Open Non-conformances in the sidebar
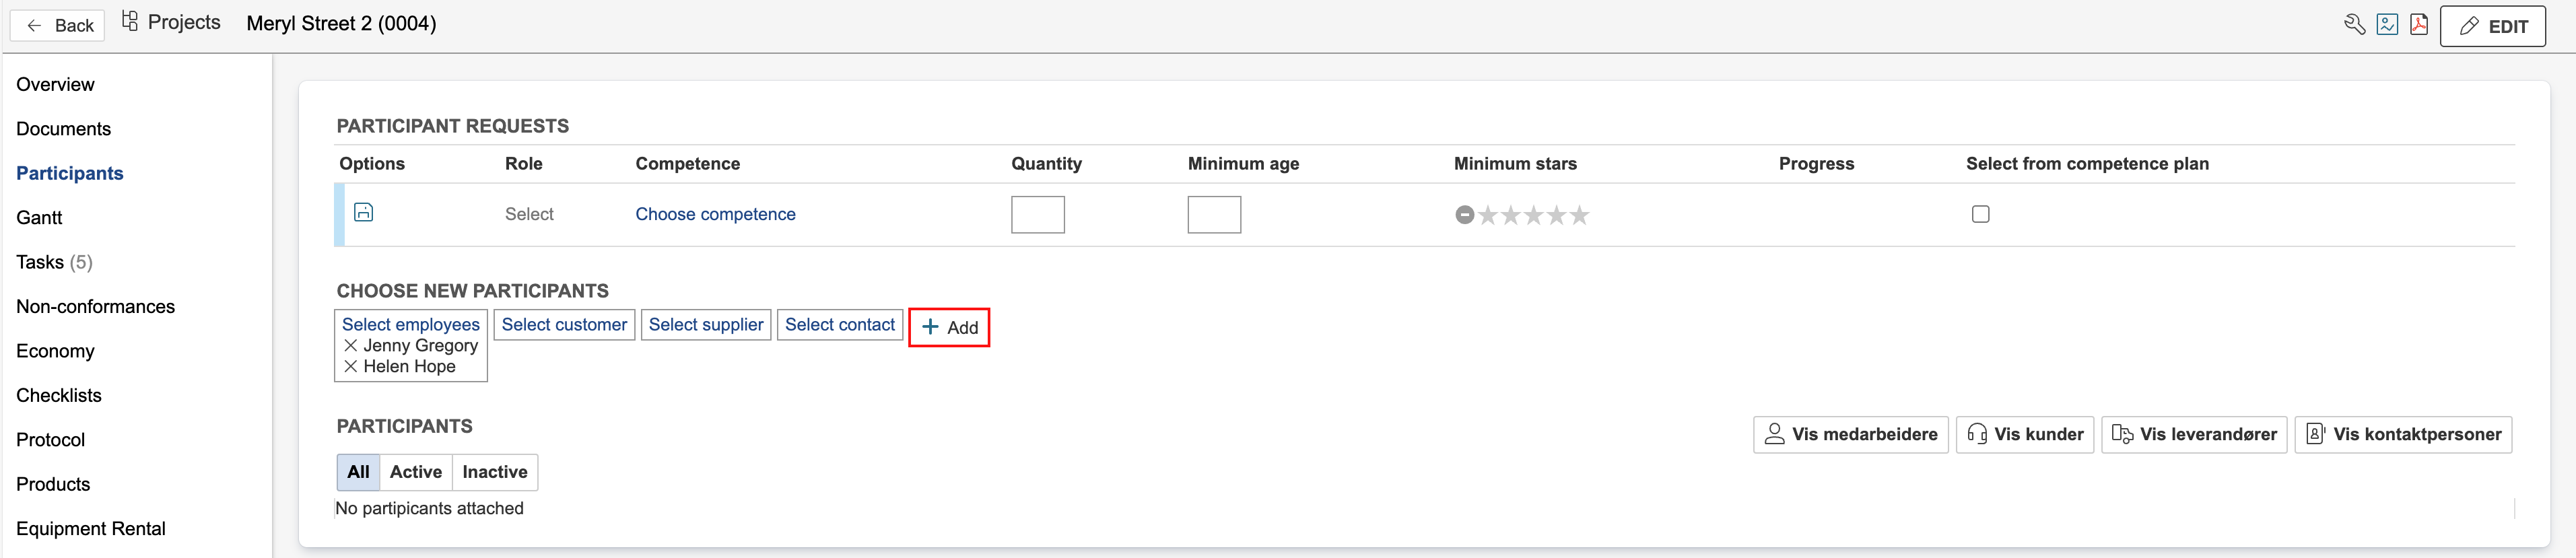 (95, 307)
